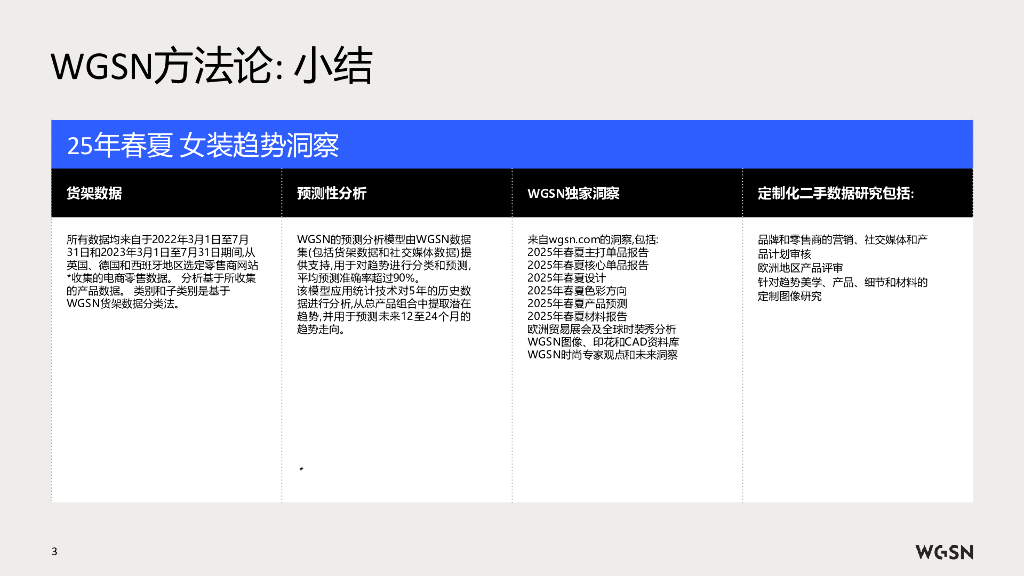This screenshot has width=1024, height=576.
Task: Click the 2025年春夏材料报告 line
Action: (577, 316)
